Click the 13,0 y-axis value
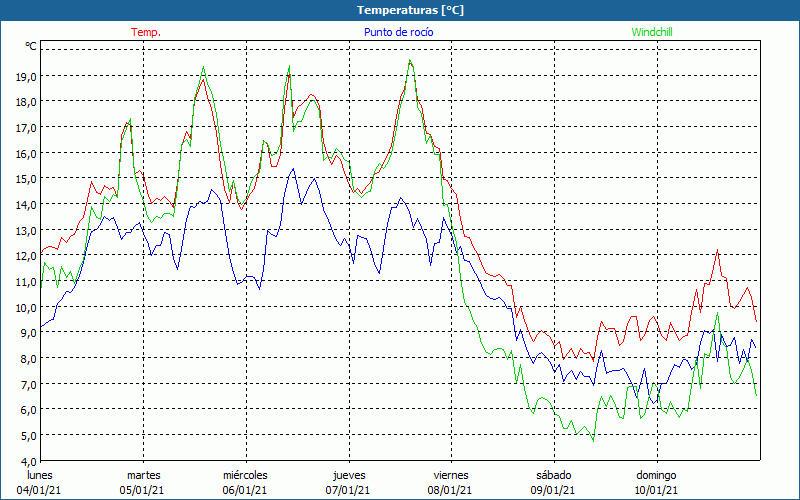Image resolution: width=800 pixels, height=500 pixels. pyautogui.click(x=26, y=230)
